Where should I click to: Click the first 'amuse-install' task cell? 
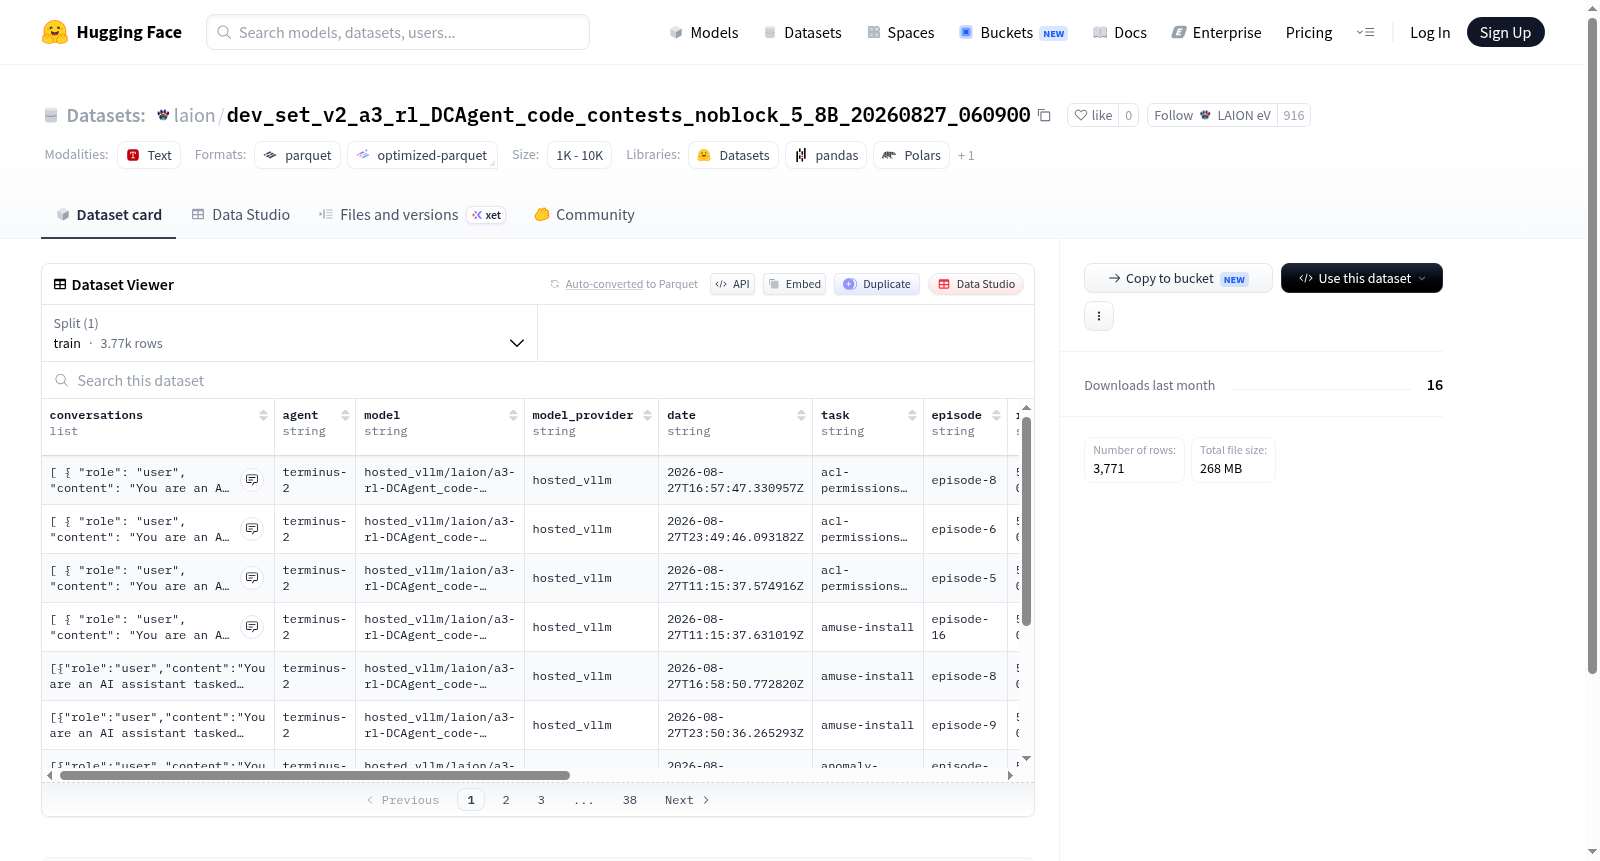[x=867, y=627]
